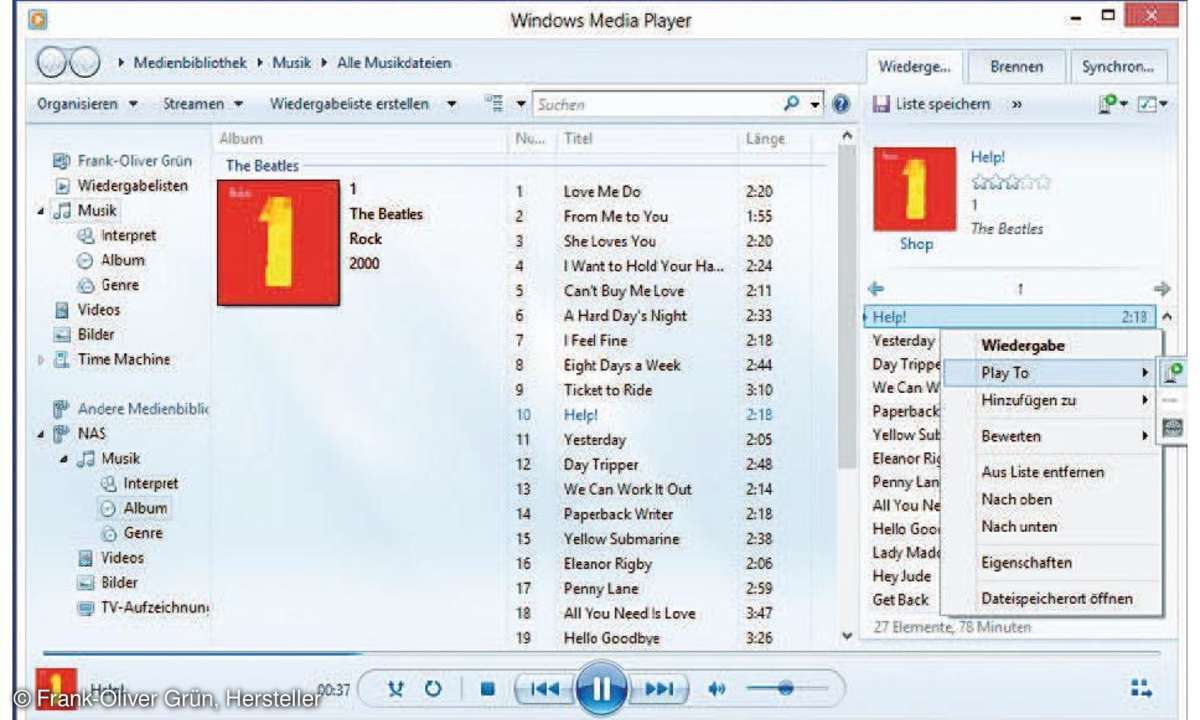The height and width of the screenshot is (720, 1200).
Task: Mute the volume speaker icon
Action: 716,688
